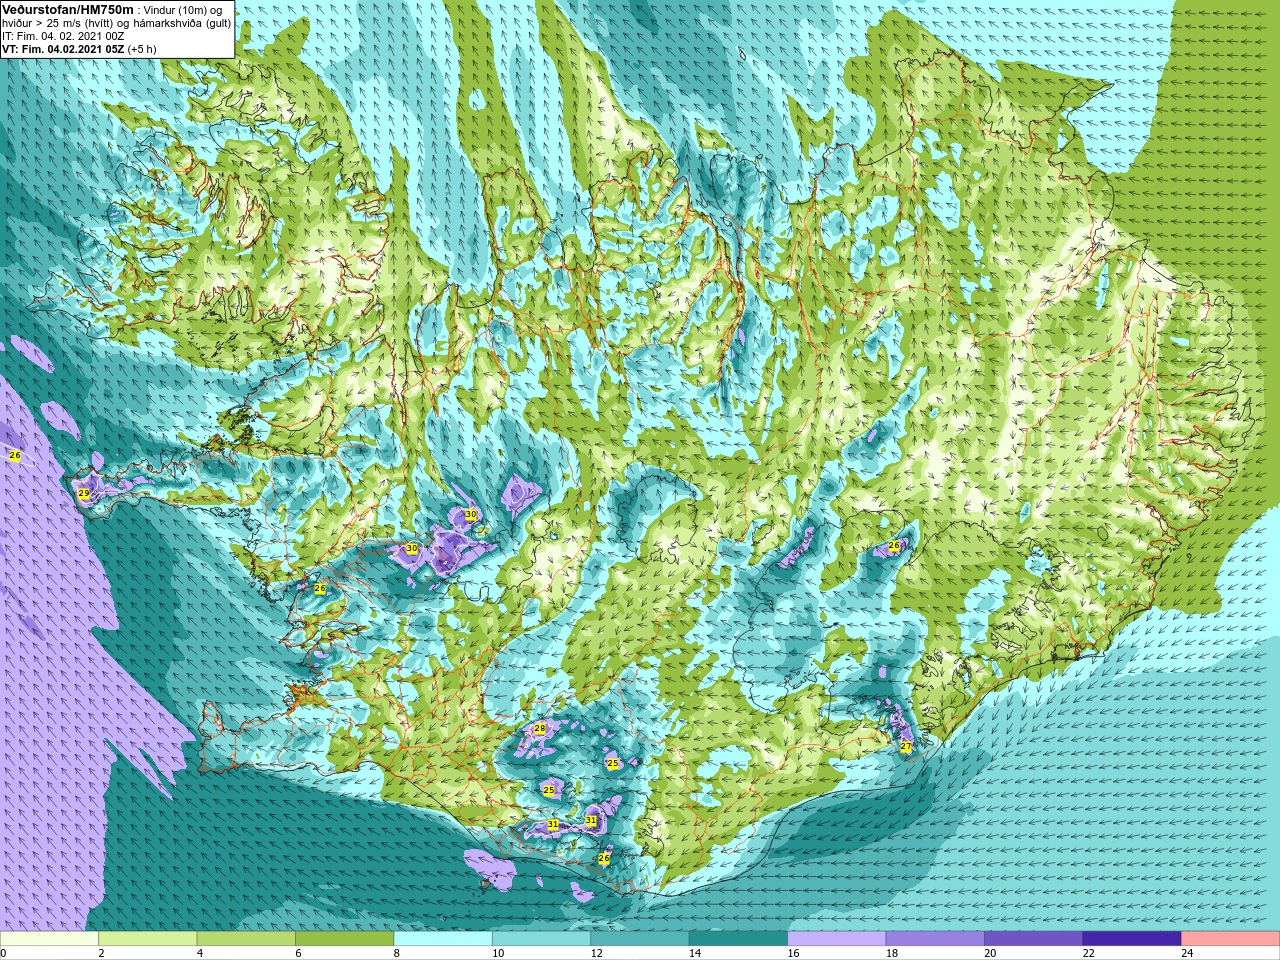
Task: Click the "VT: Fim. 04.02.2021 05Z" valid time text
Action: pos(63,49)
